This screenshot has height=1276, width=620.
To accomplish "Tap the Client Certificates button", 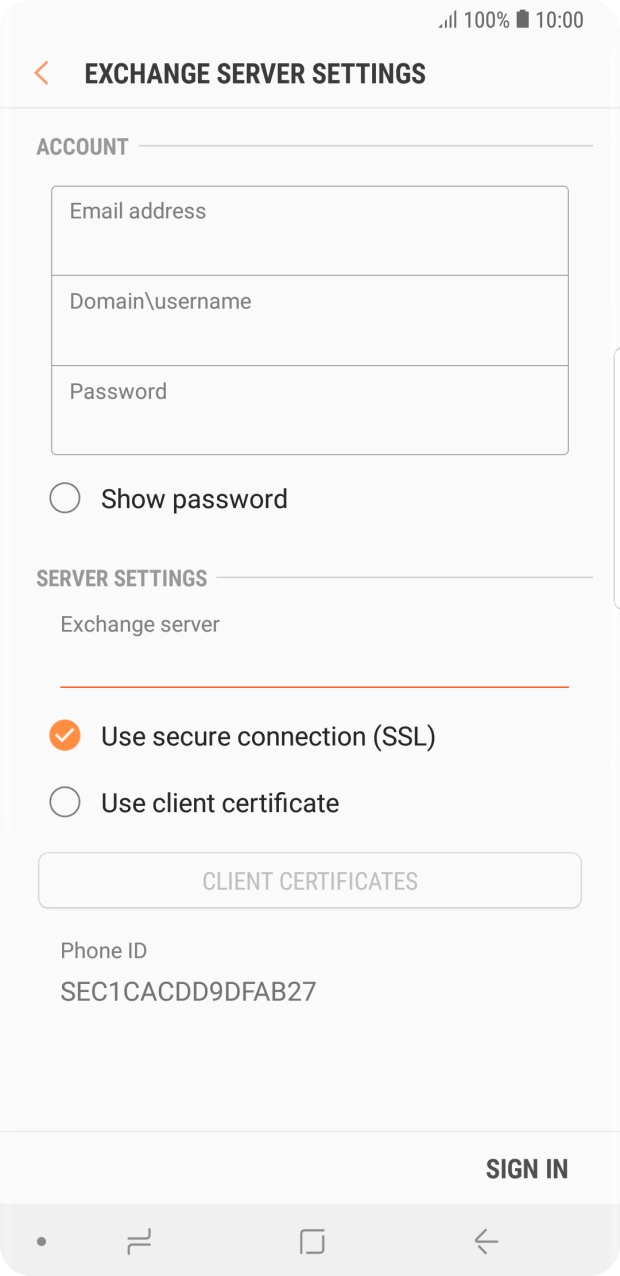I will (x=309, y=880).
